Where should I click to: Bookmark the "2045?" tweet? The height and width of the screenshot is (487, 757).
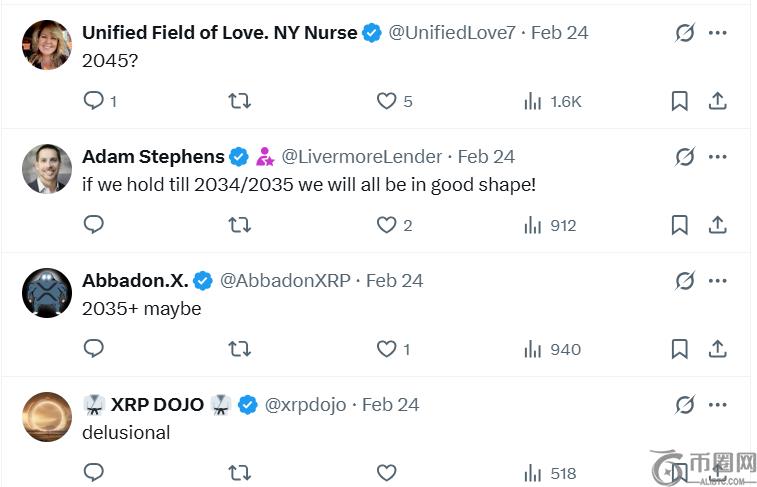click(x=679, y=101)
